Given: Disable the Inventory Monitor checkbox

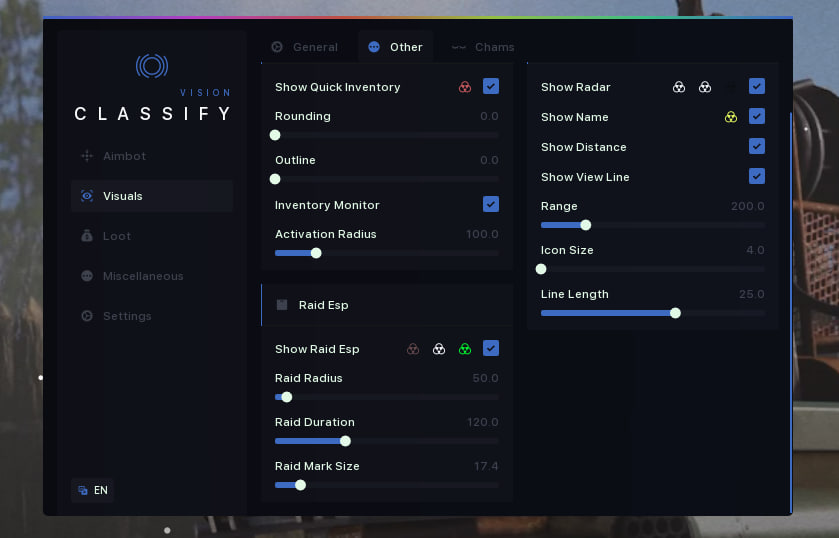Looking at the screenshot, I should pos(491,204).
